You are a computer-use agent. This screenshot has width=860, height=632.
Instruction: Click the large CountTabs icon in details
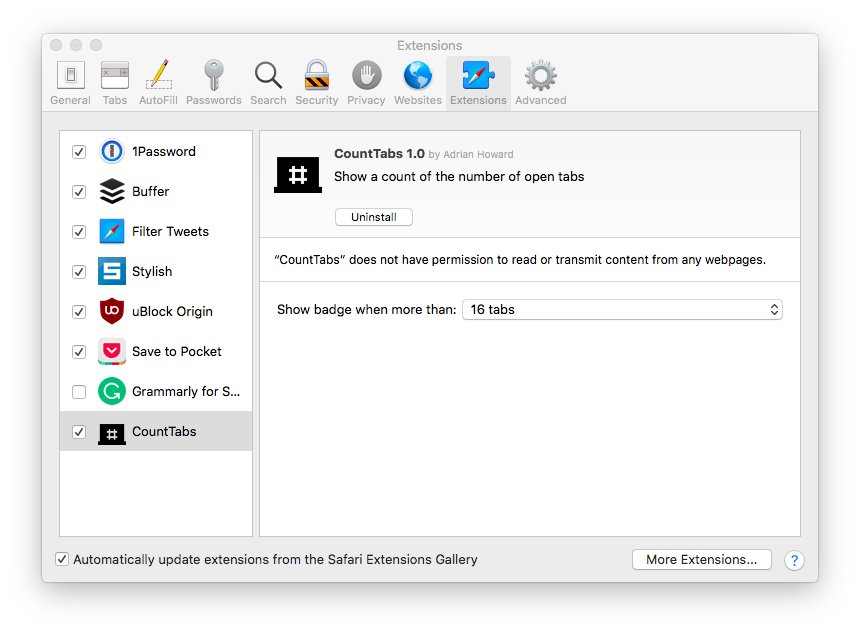click(x=298, y=175)
